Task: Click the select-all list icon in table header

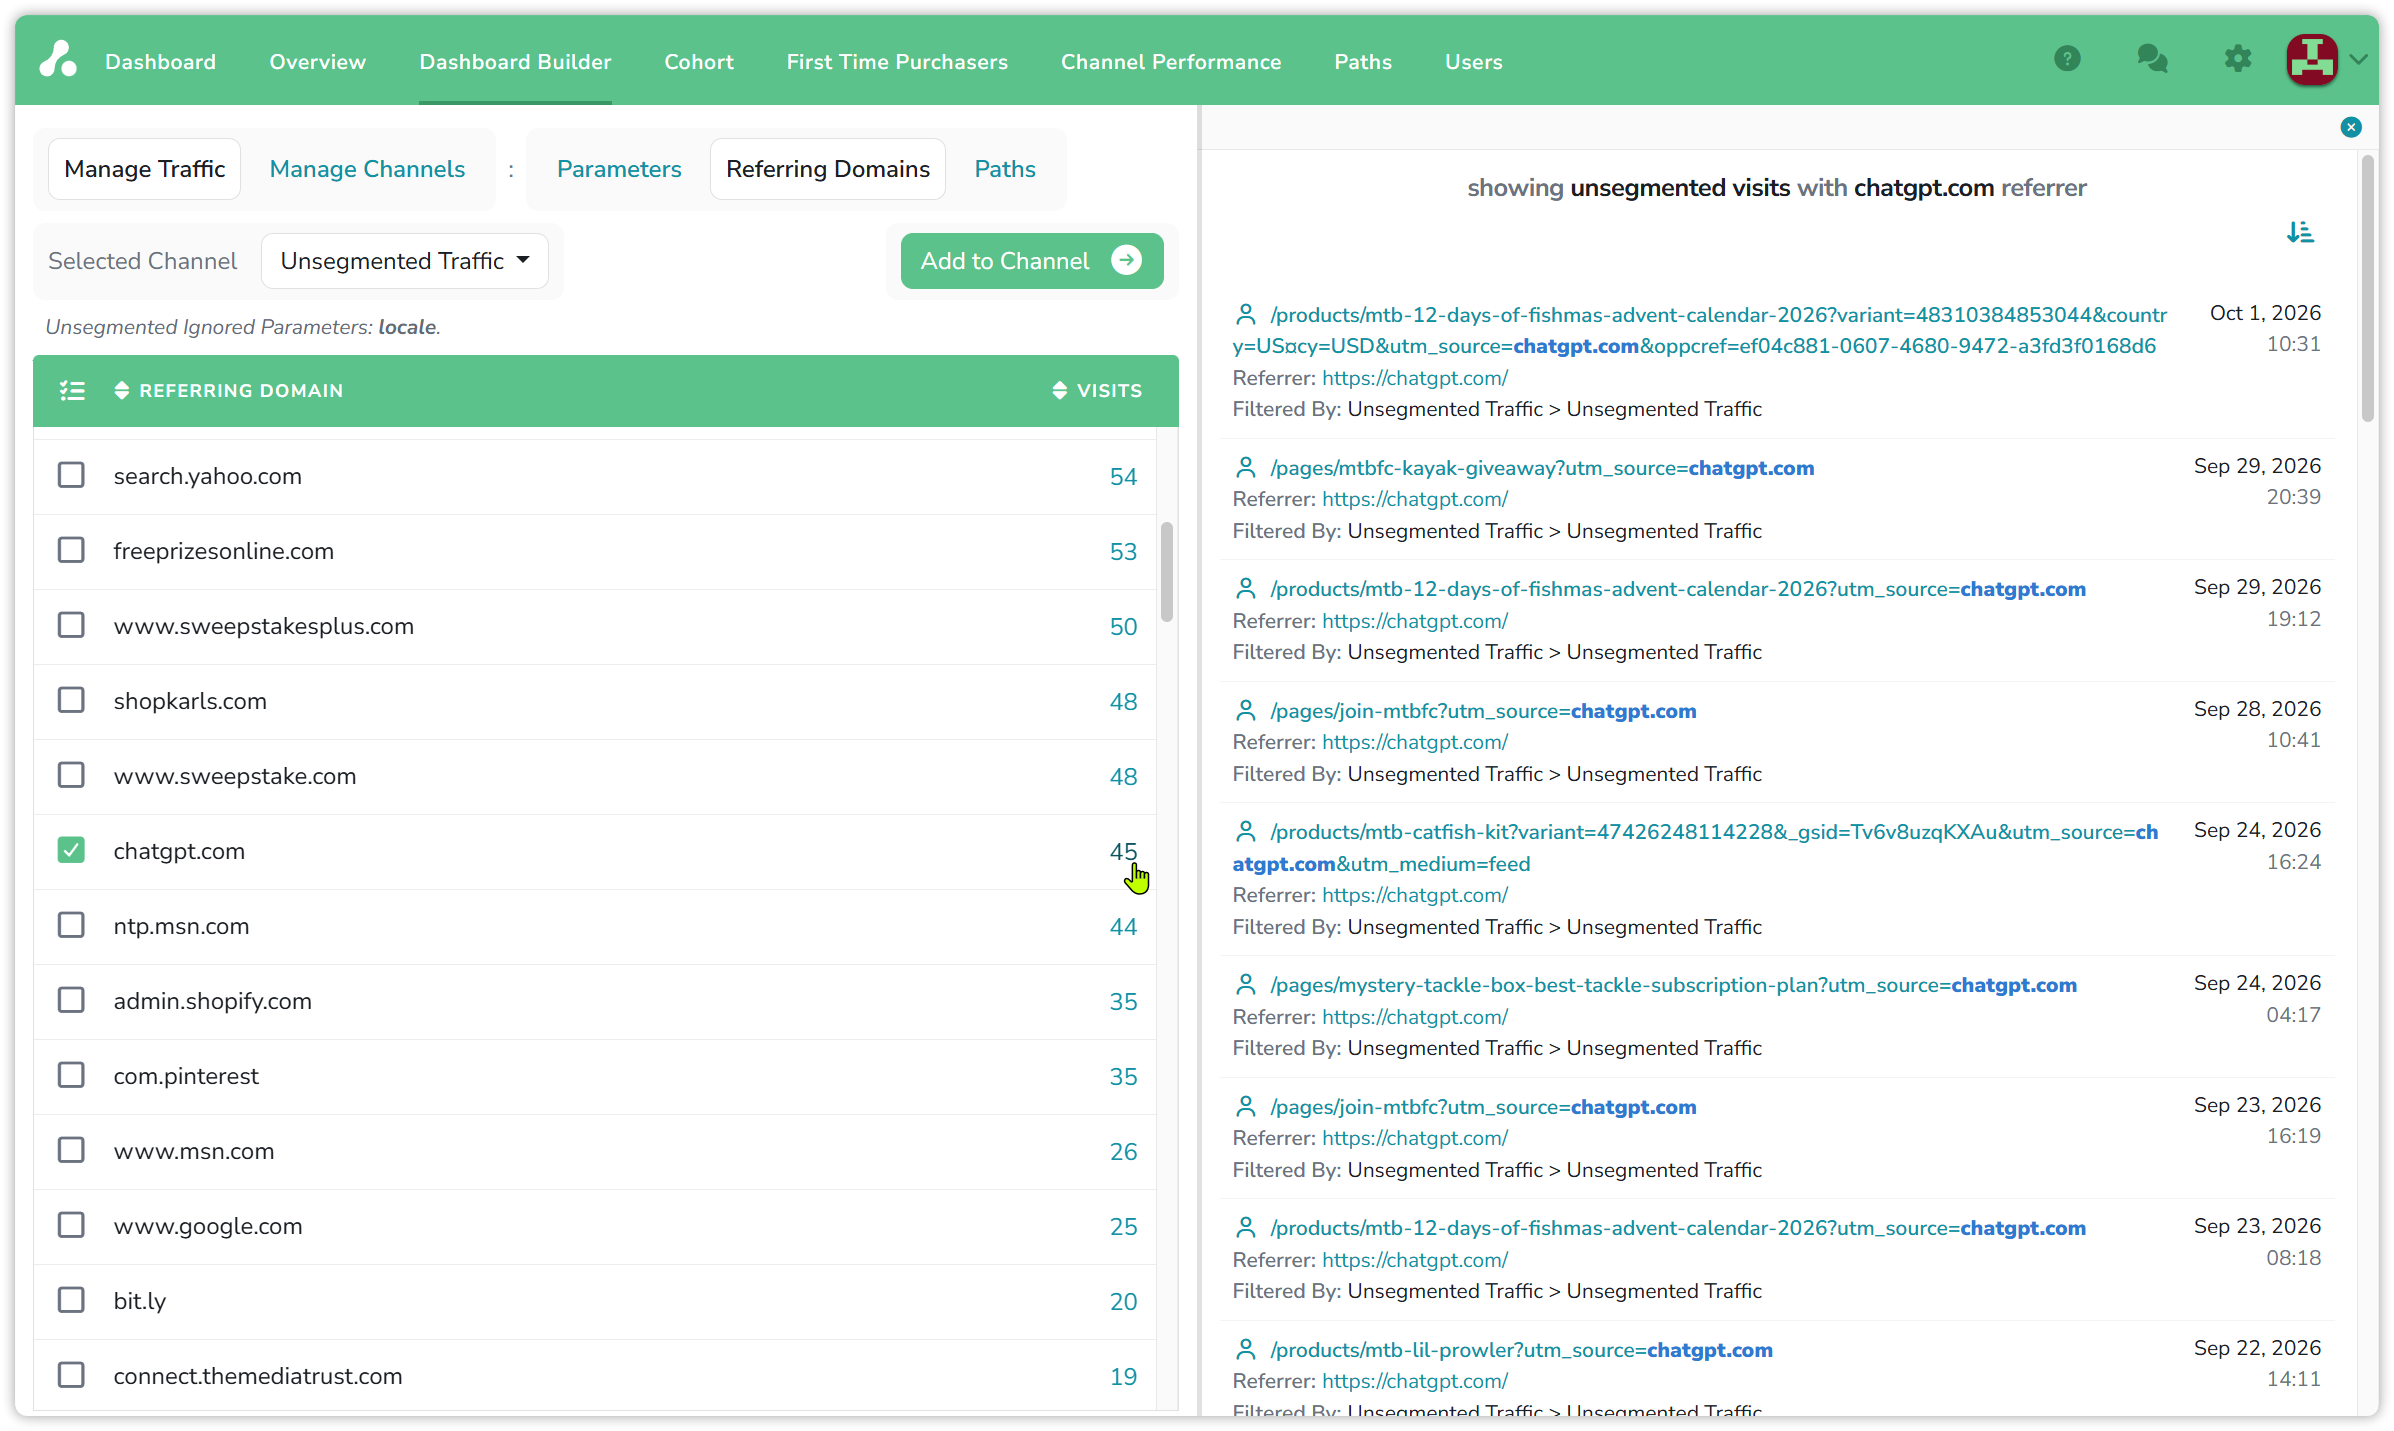Action: pos(72,391)
